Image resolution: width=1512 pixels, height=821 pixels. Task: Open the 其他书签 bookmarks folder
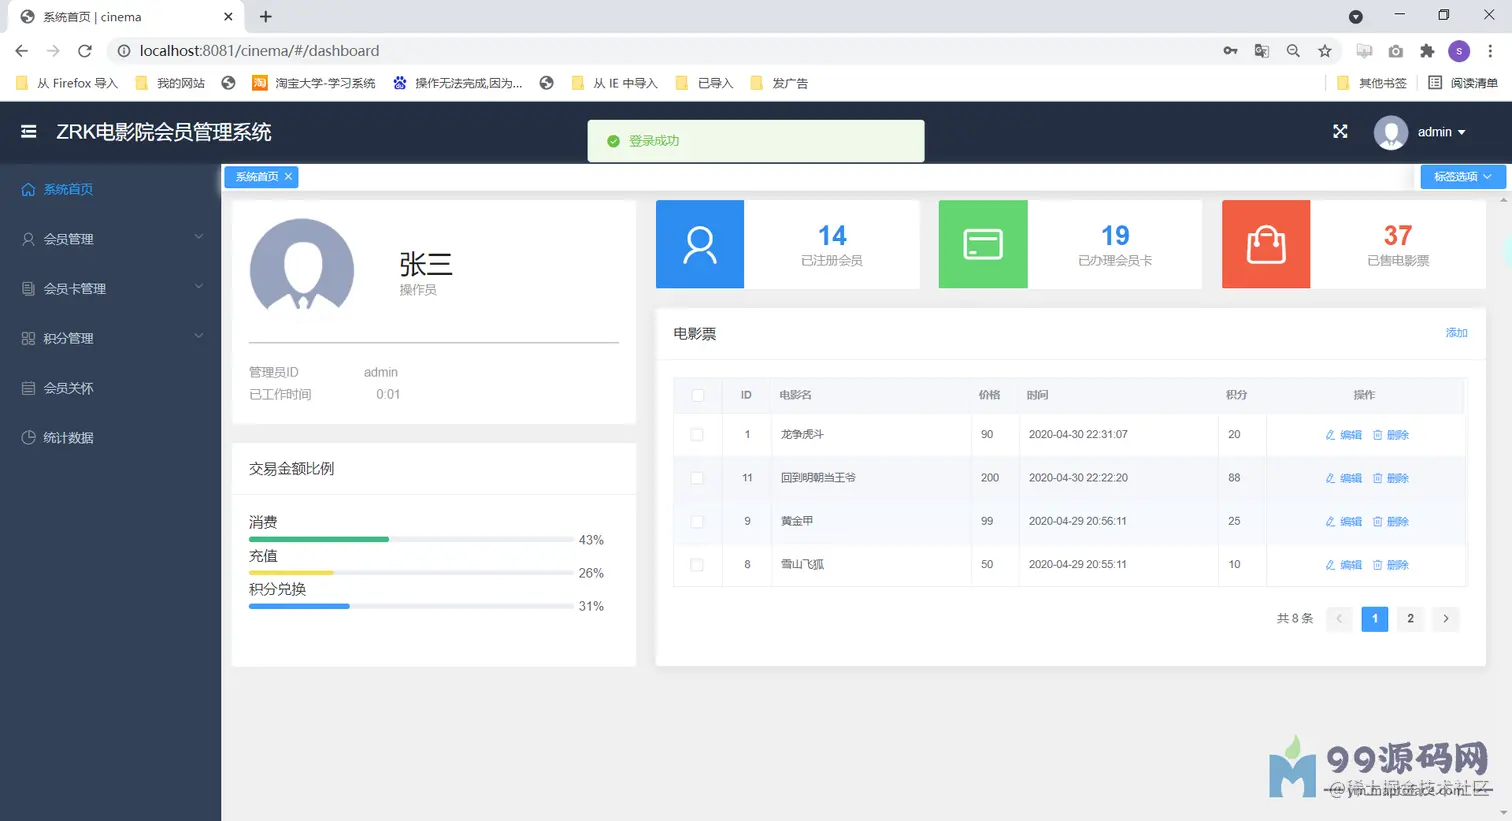pos(1372,83)
